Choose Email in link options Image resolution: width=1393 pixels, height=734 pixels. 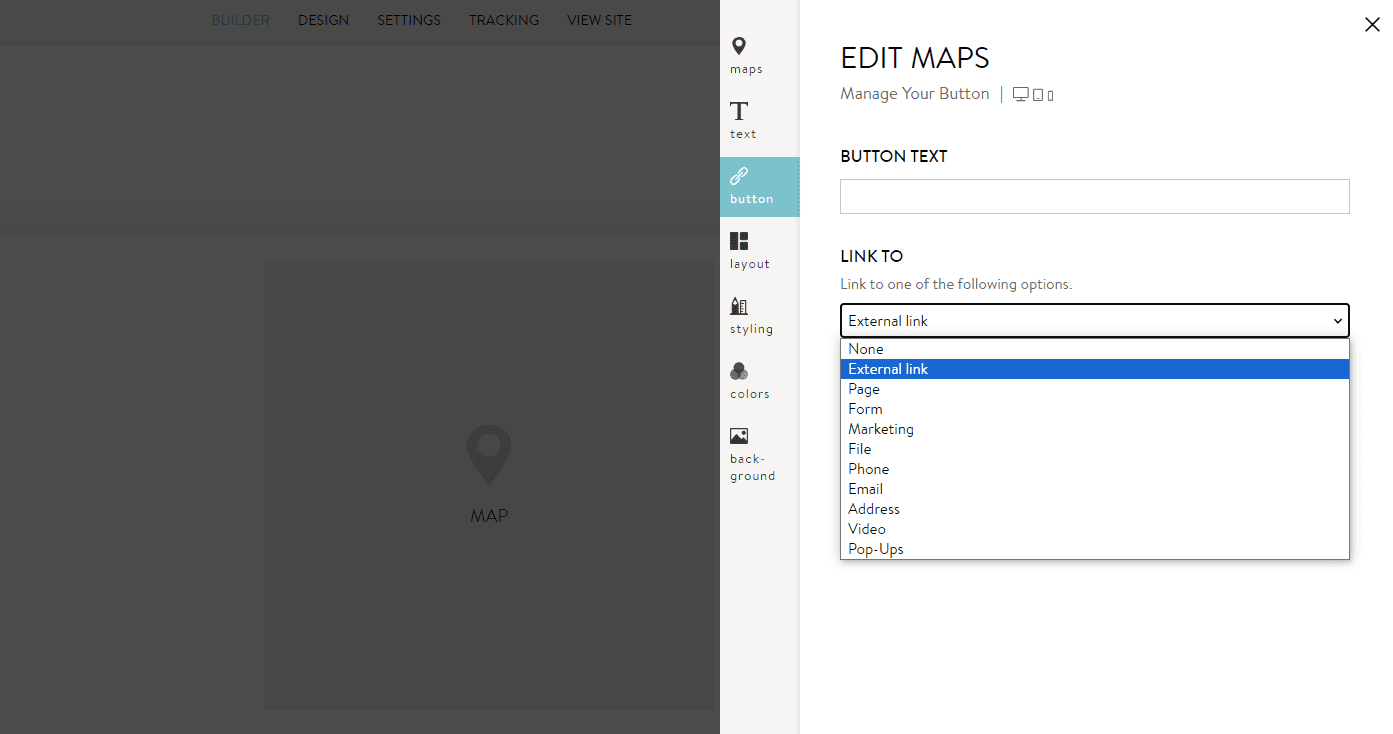point(1095,489)
